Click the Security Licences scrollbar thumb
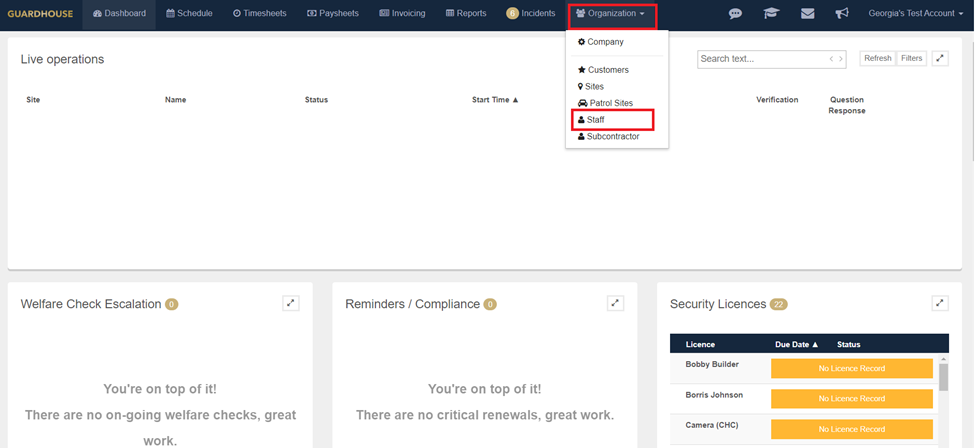975x448 pixels. click(x=943, y=377)
